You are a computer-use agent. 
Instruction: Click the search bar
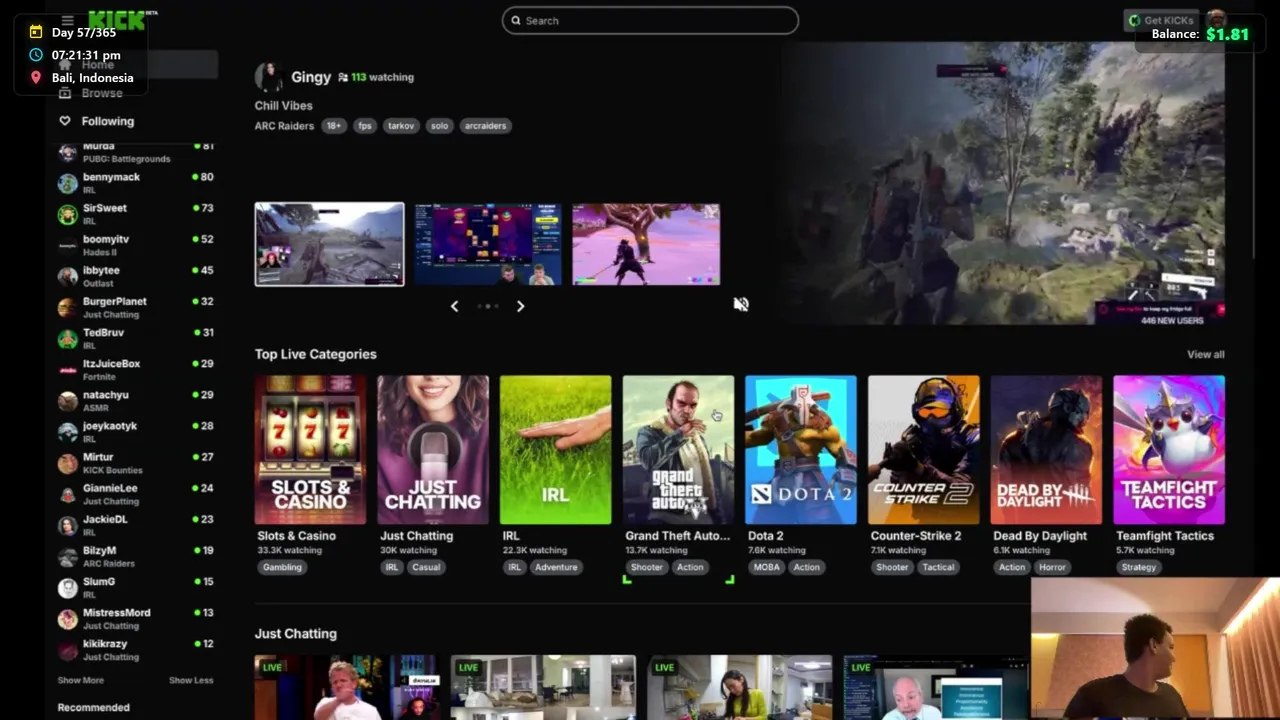(650, 20)
